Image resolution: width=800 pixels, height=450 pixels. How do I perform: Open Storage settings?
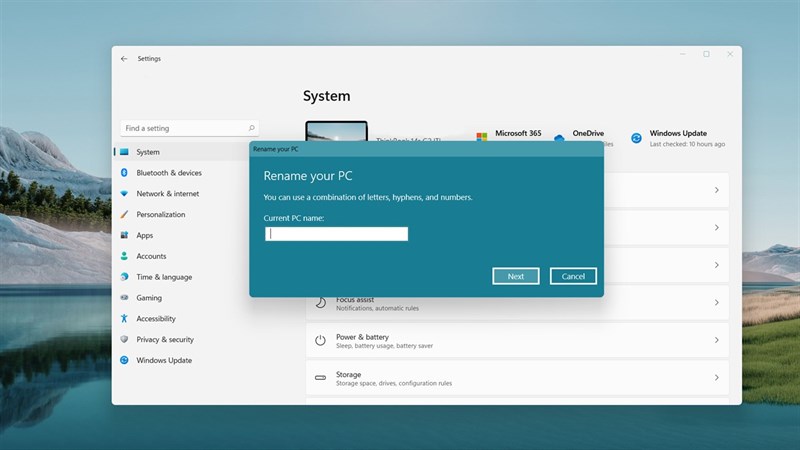[x=517, y=378]
